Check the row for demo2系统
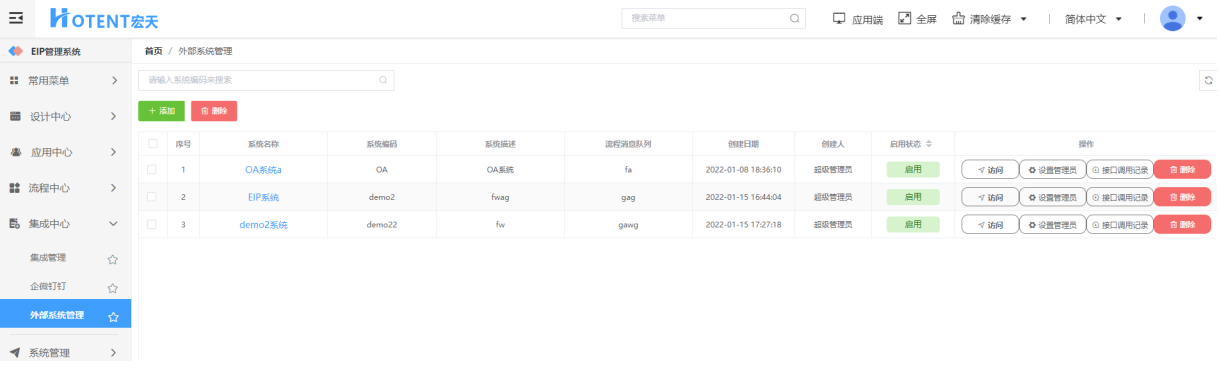This screenshot has height=371, width=1221. [152, 224]
